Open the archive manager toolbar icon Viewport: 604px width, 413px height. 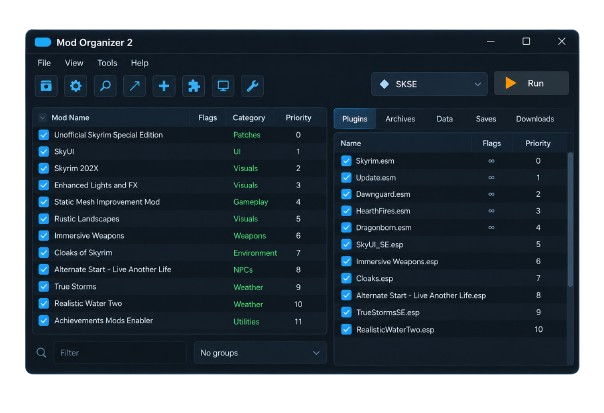point(46,86)
